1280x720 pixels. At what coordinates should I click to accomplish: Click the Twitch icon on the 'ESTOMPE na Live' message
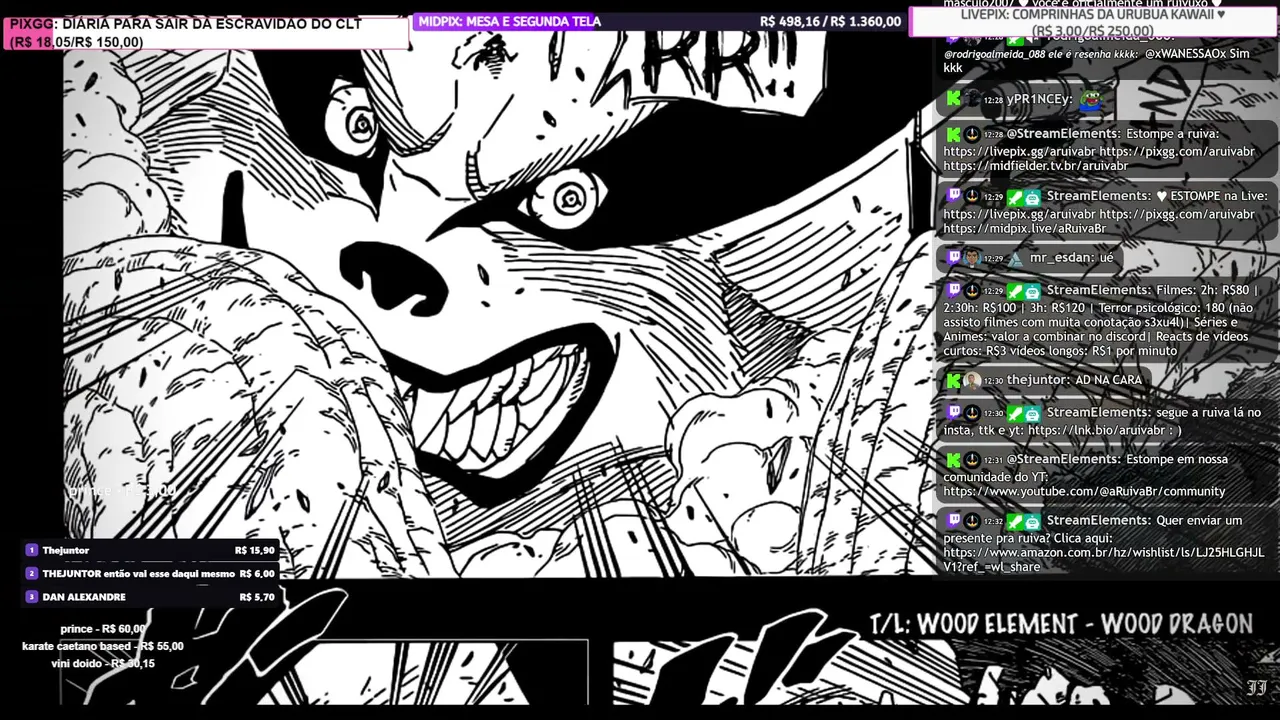[953, 197]
